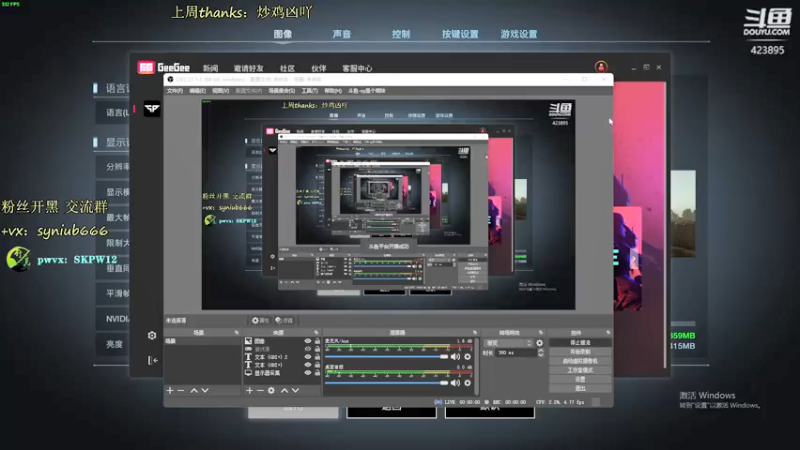The image size is (800, 450).
Task: Move scene up in scenes list
Action: (x=194, y=390)
